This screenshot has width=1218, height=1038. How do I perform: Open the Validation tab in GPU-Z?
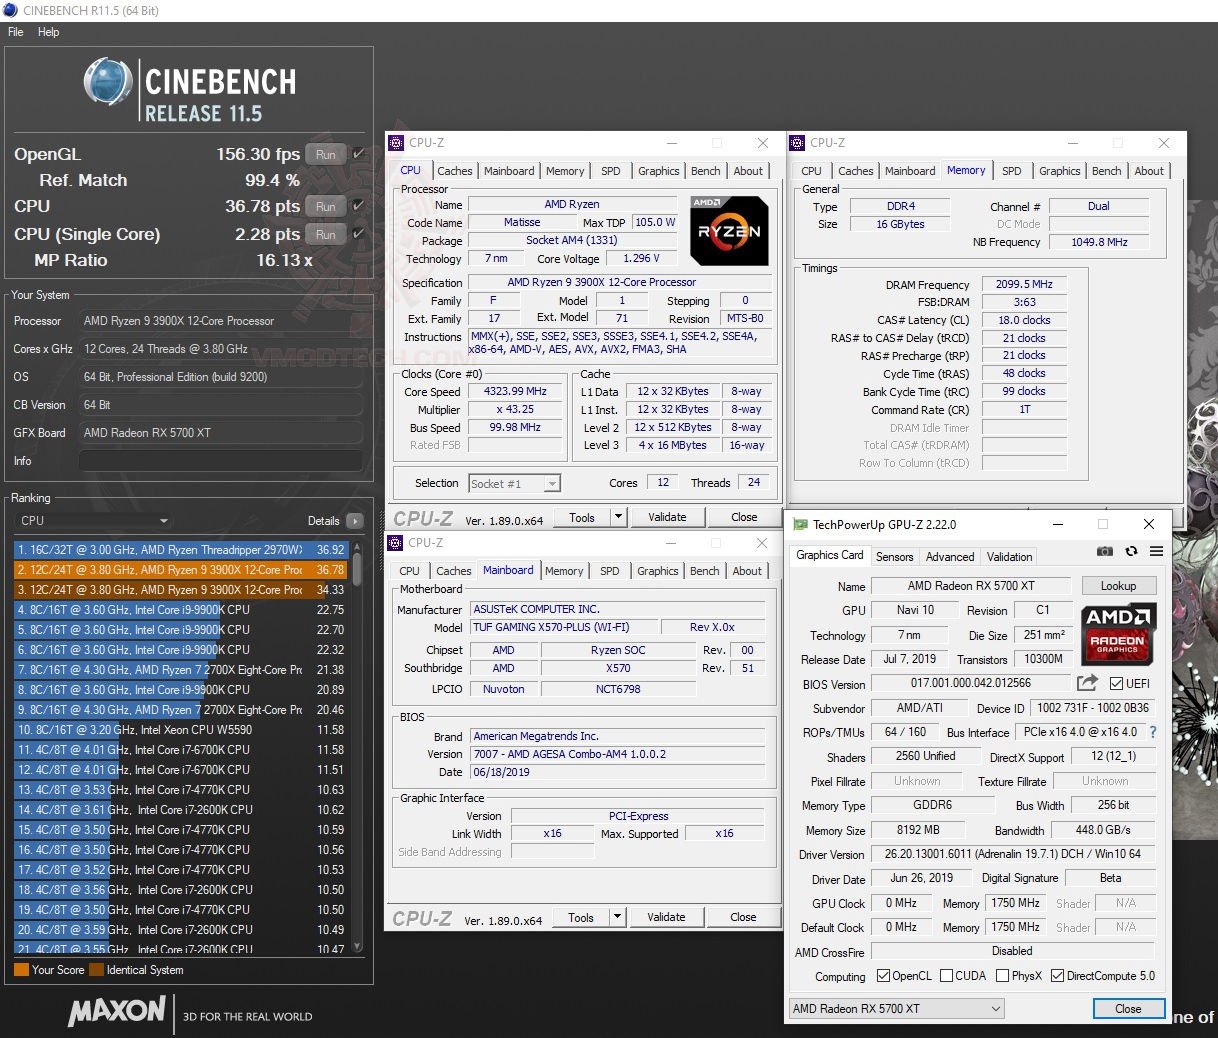1010,557
